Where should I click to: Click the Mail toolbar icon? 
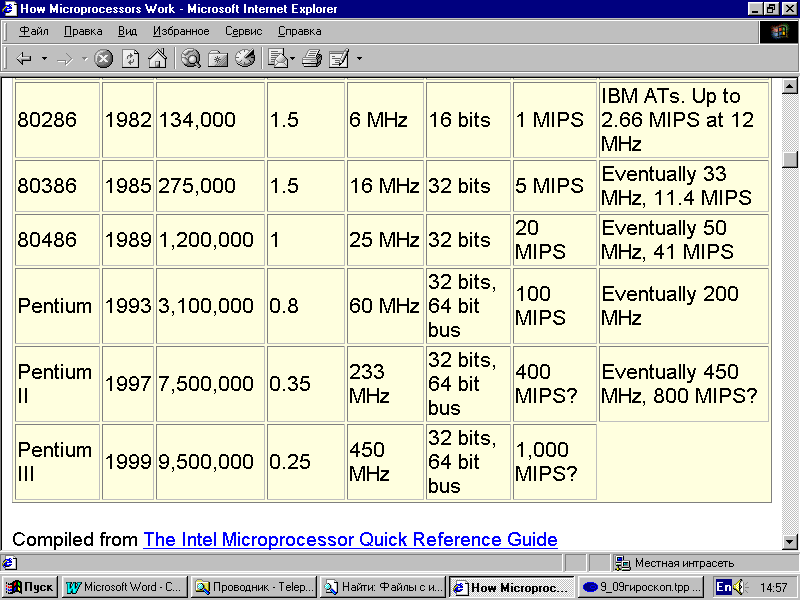click(279, 59)
